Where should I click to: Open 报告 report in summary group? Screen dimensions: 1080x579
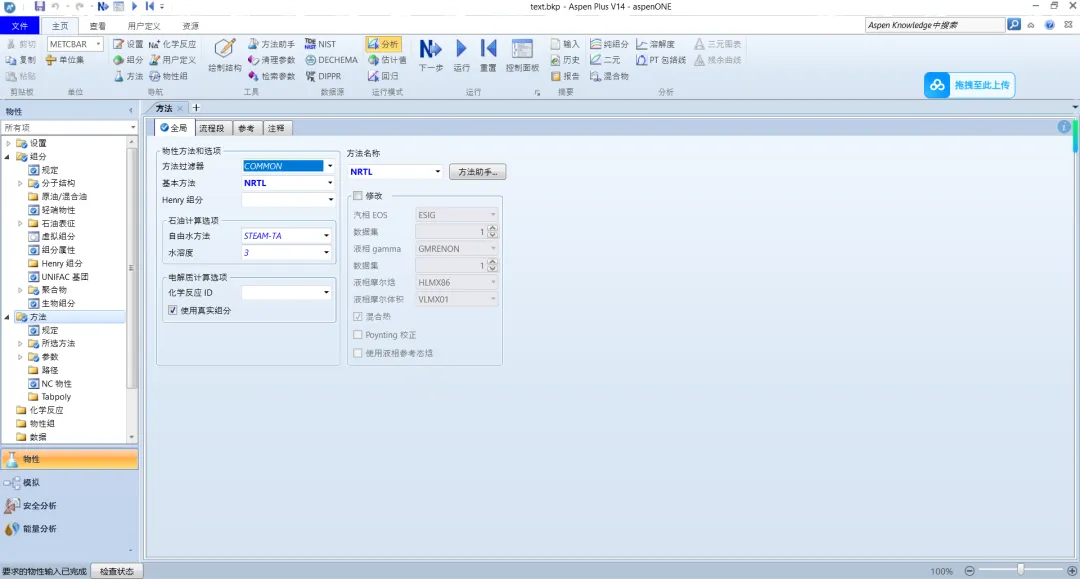tap(565, 76)
